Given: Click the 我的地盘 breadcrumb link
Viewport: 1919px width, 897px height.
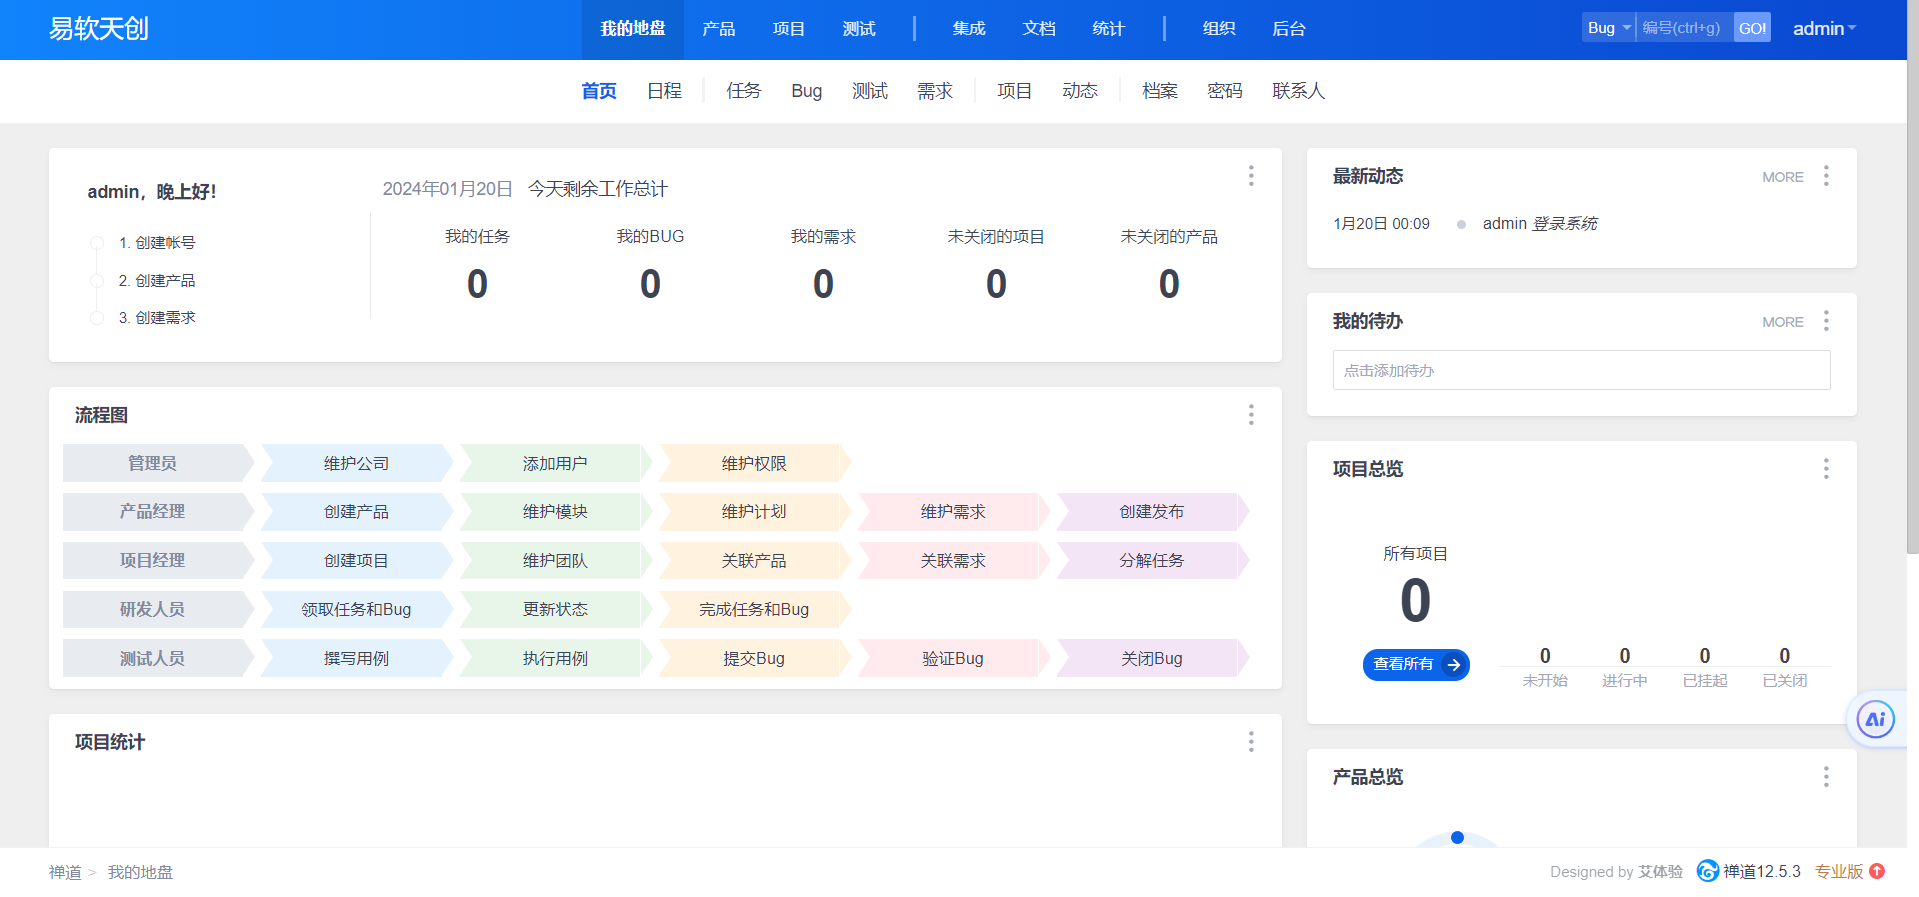Looking at the screenshot, I should point(140,873).
